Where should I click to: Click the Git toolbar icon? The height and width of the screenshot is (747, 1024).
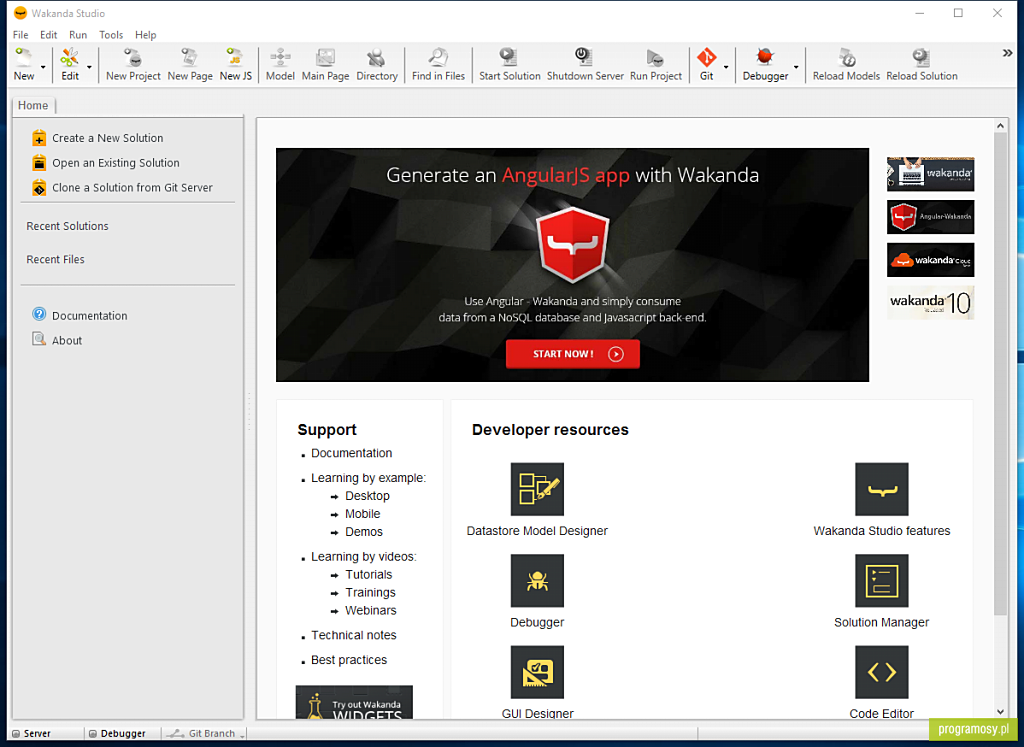coord(707,59)
